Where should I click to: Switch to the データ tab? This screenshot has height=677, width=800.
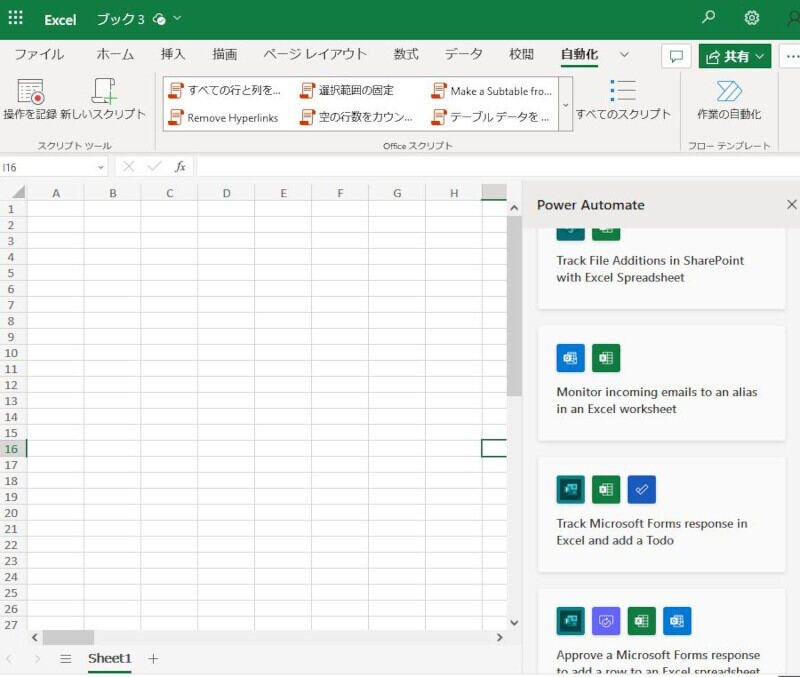coord(463,54)
